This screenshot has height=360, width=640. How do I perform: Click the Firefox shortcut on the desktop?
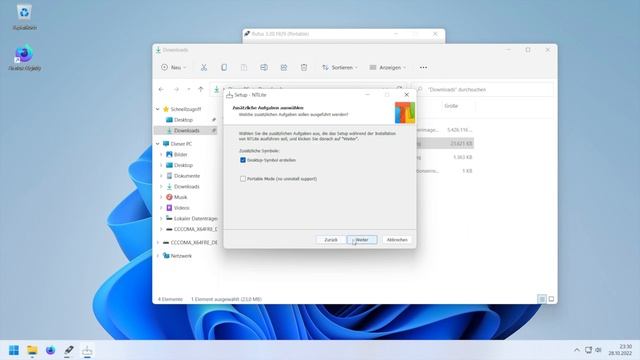(x=24, y=57)
